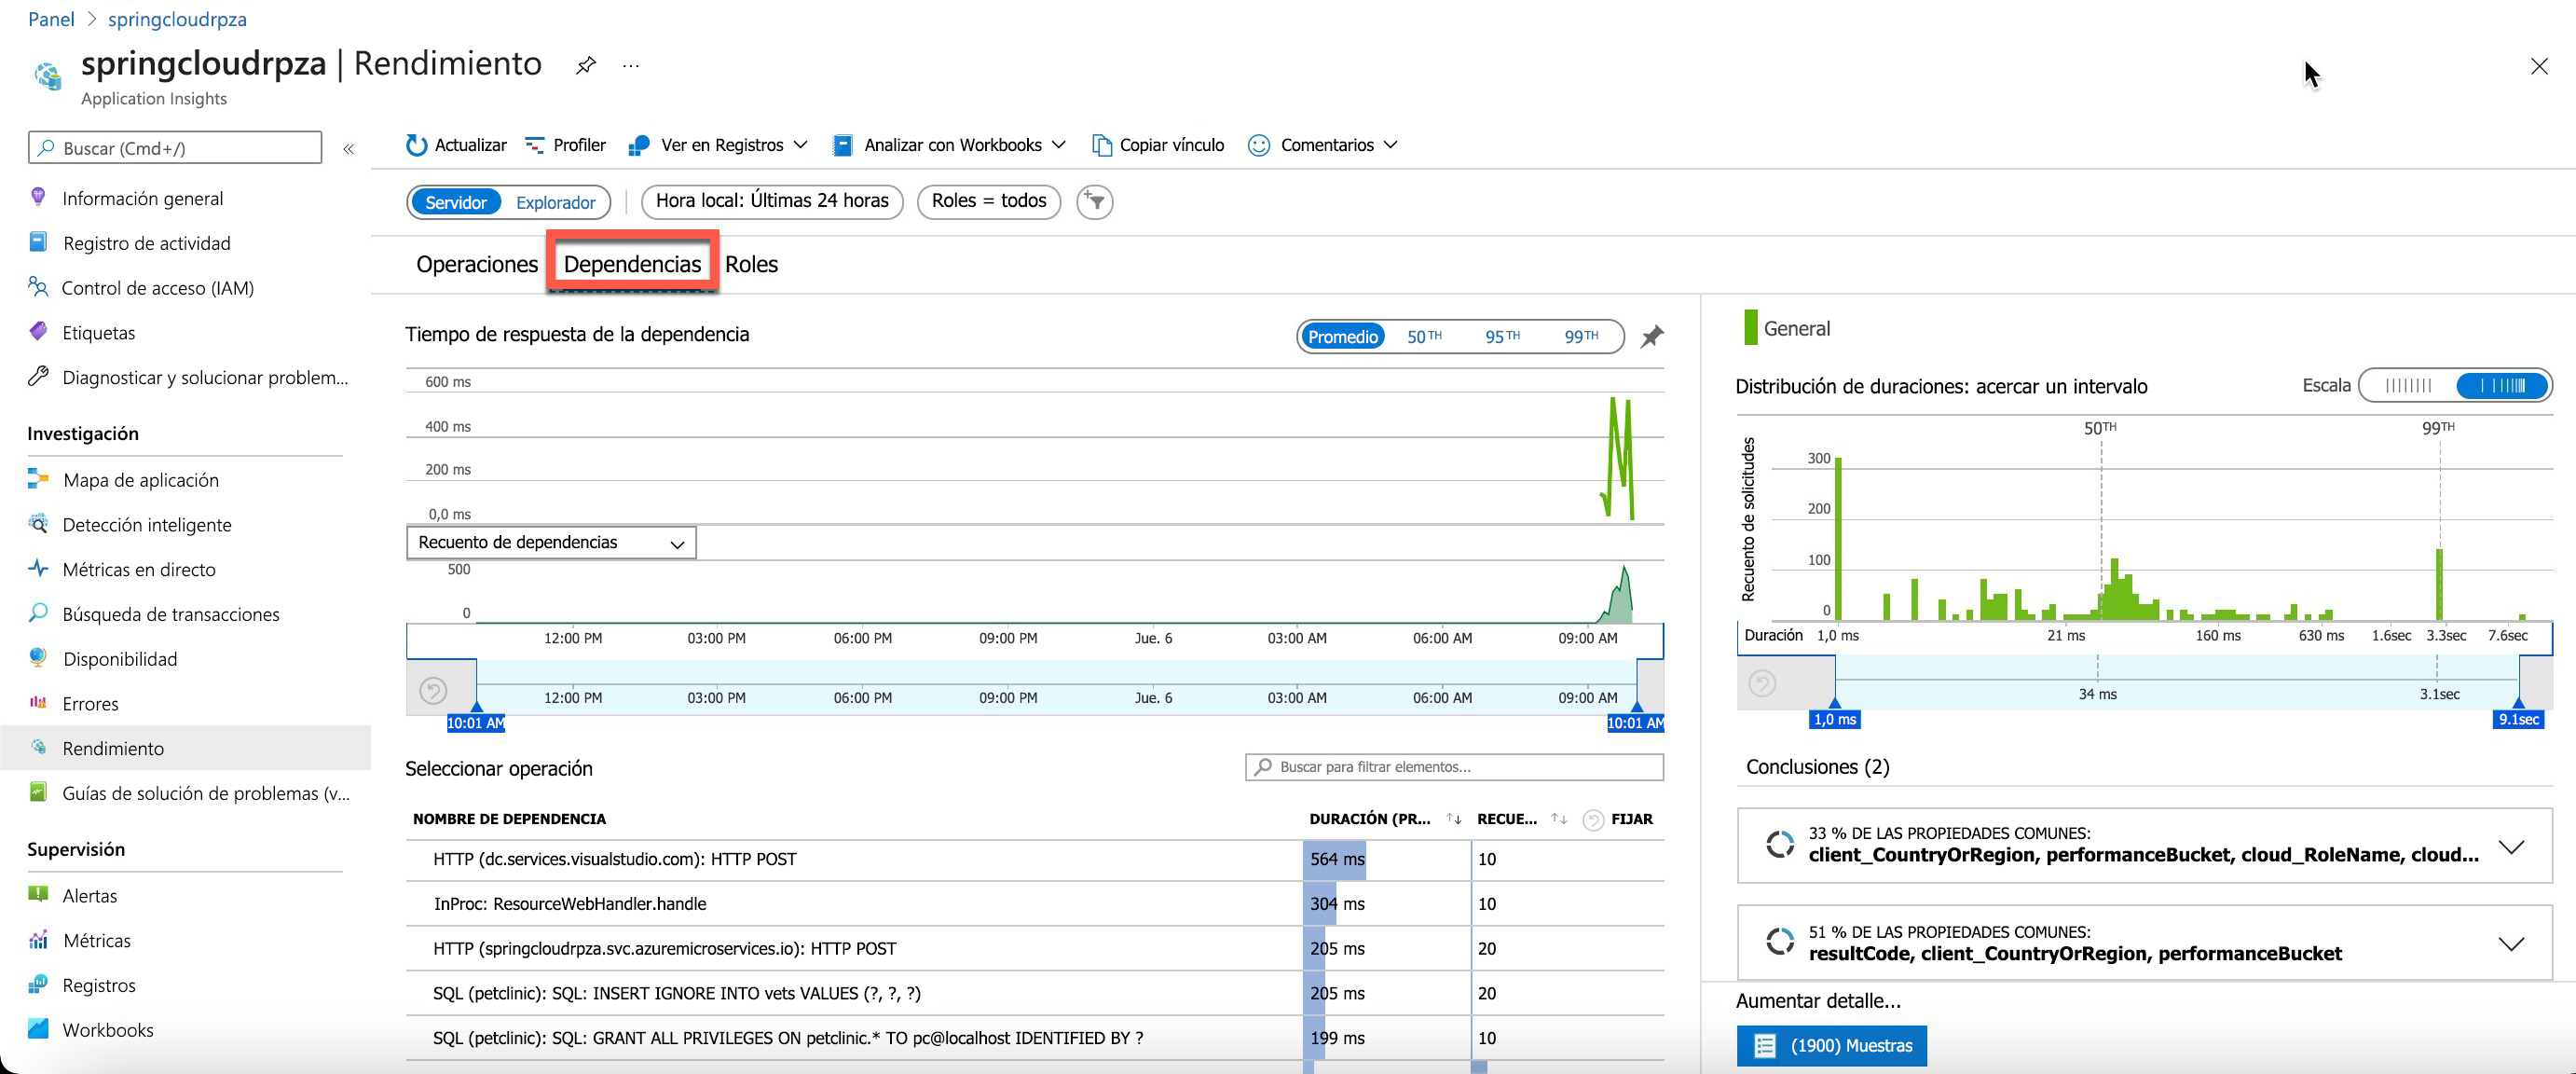2576x1074 pixels.
Task: Collapse the left sidebar menu
Action: coord(349,149)
